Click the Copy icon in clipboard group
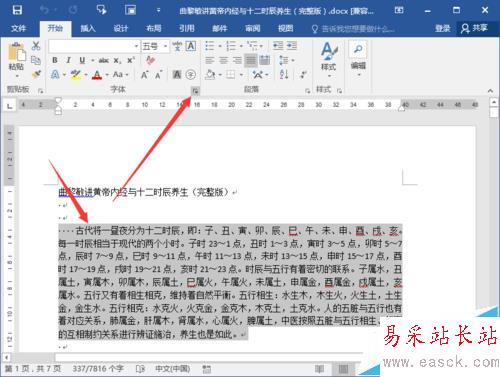500x377 pixels. 36,60
